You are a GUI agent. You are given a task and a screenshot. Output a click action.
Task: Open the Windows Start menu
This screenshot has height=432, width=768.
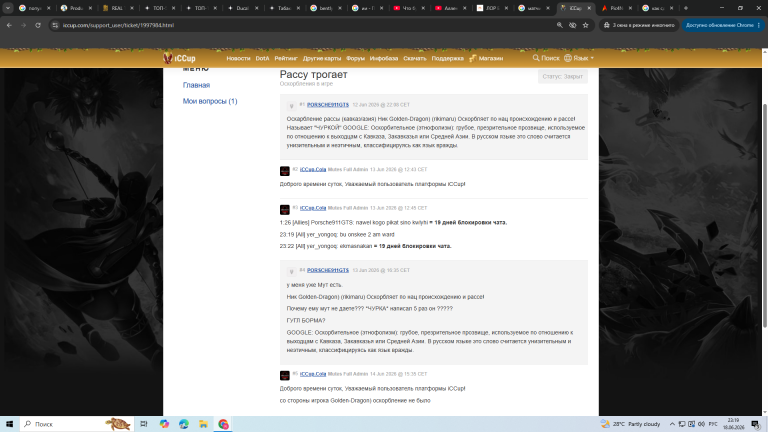(x=9, y=424)
